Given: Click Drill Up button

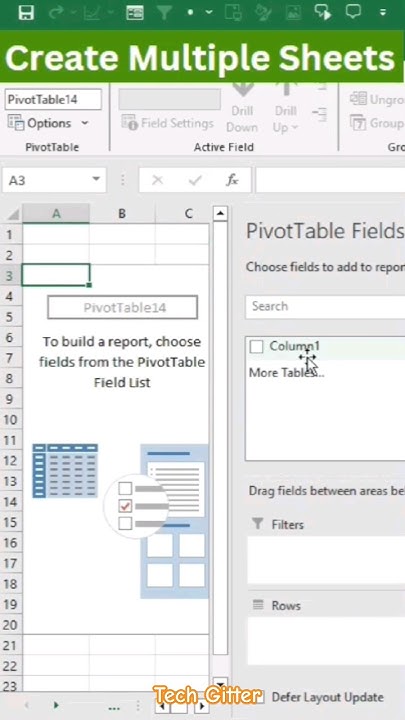Looking at the screenshot, I should [x=286, y=108].
